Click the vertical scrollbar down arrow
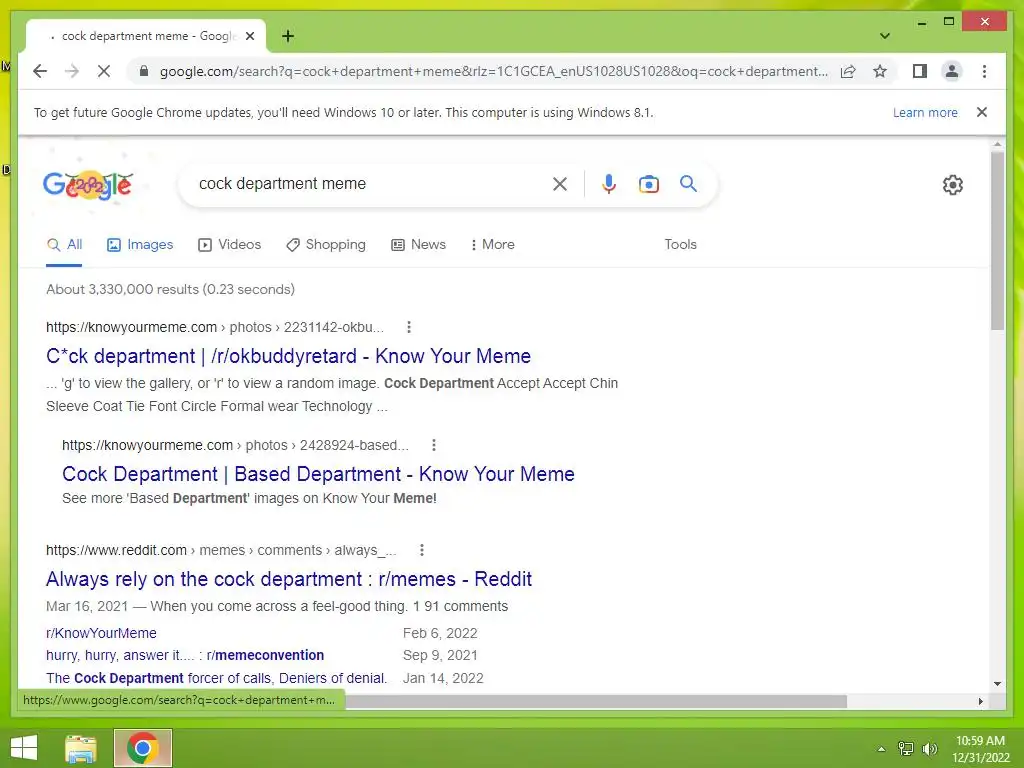 997,684
